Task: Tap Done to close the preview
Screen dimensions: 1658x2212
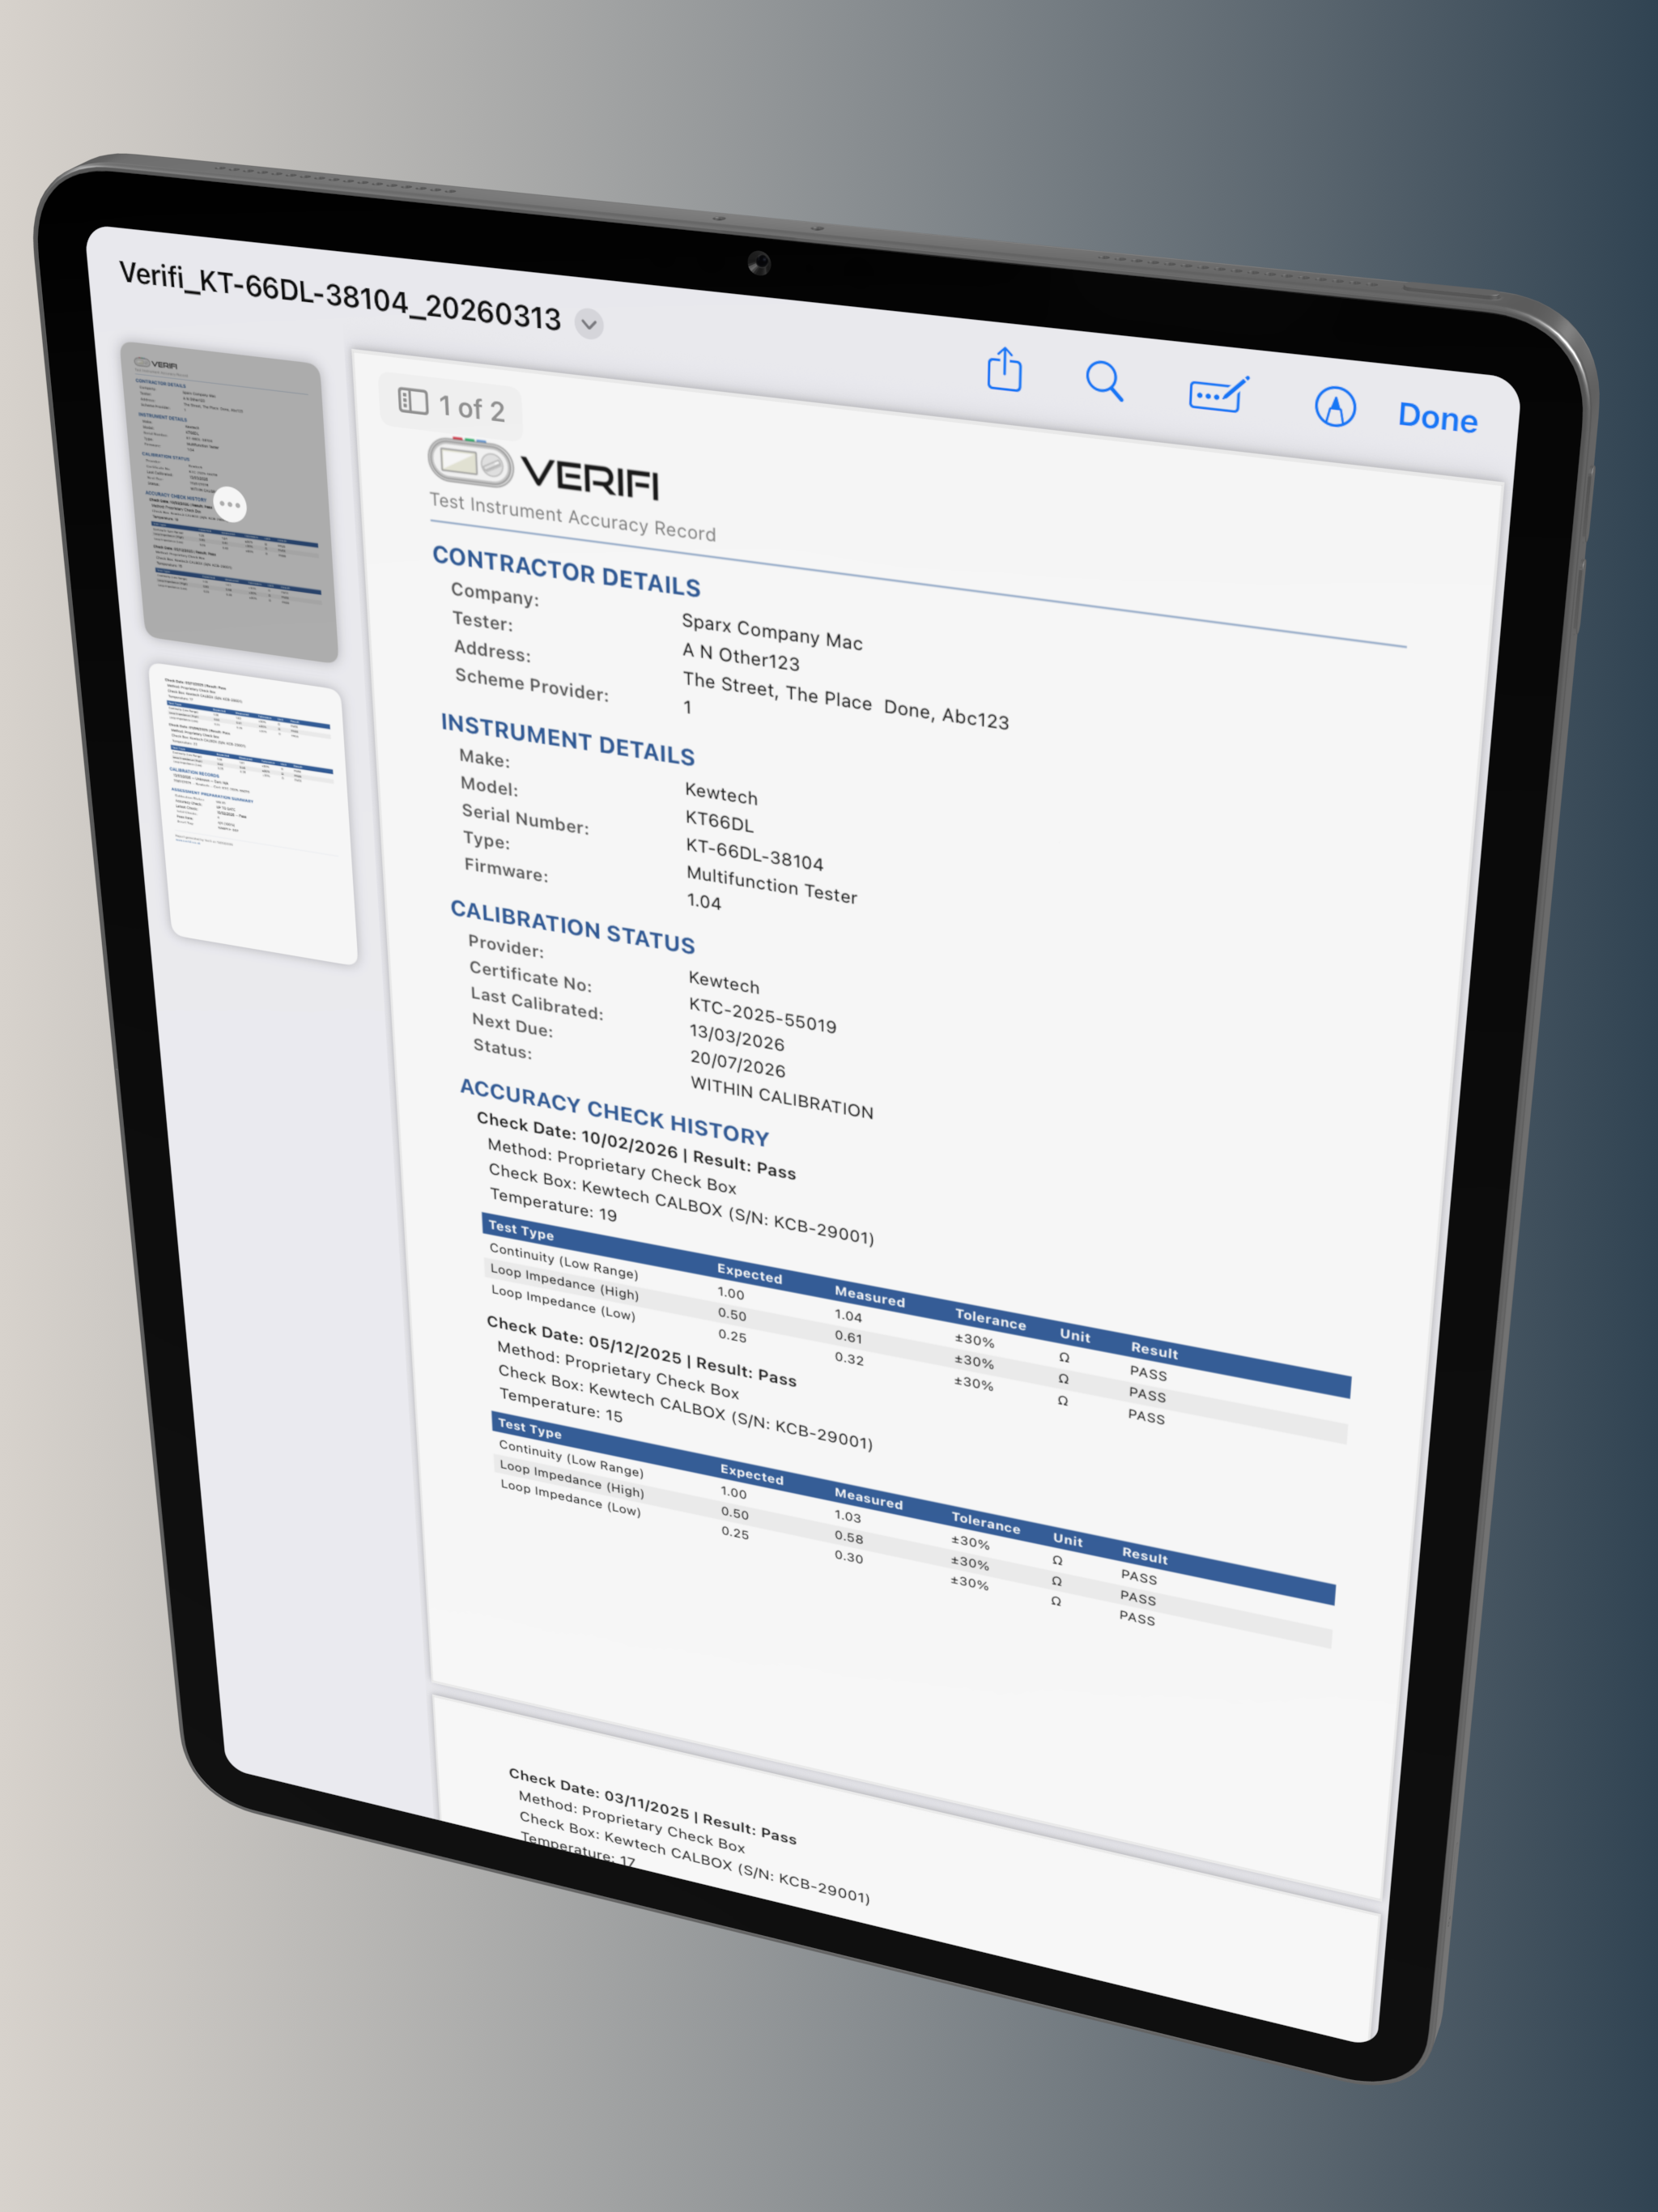Action: [1437, 418]
